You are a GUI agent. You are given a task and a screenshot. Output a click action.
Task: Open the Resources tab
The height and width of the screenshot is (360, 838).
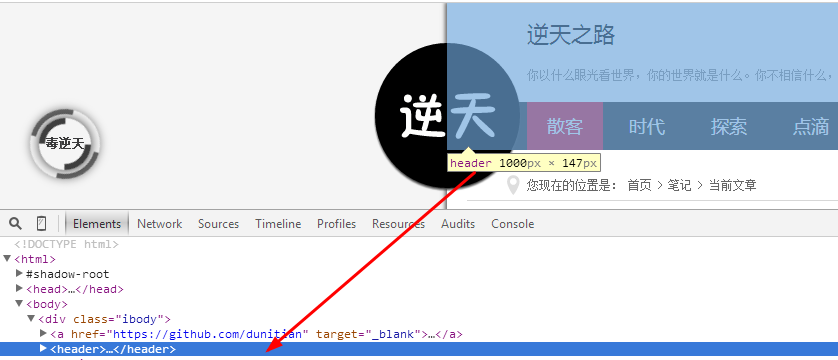pos(398,224)
